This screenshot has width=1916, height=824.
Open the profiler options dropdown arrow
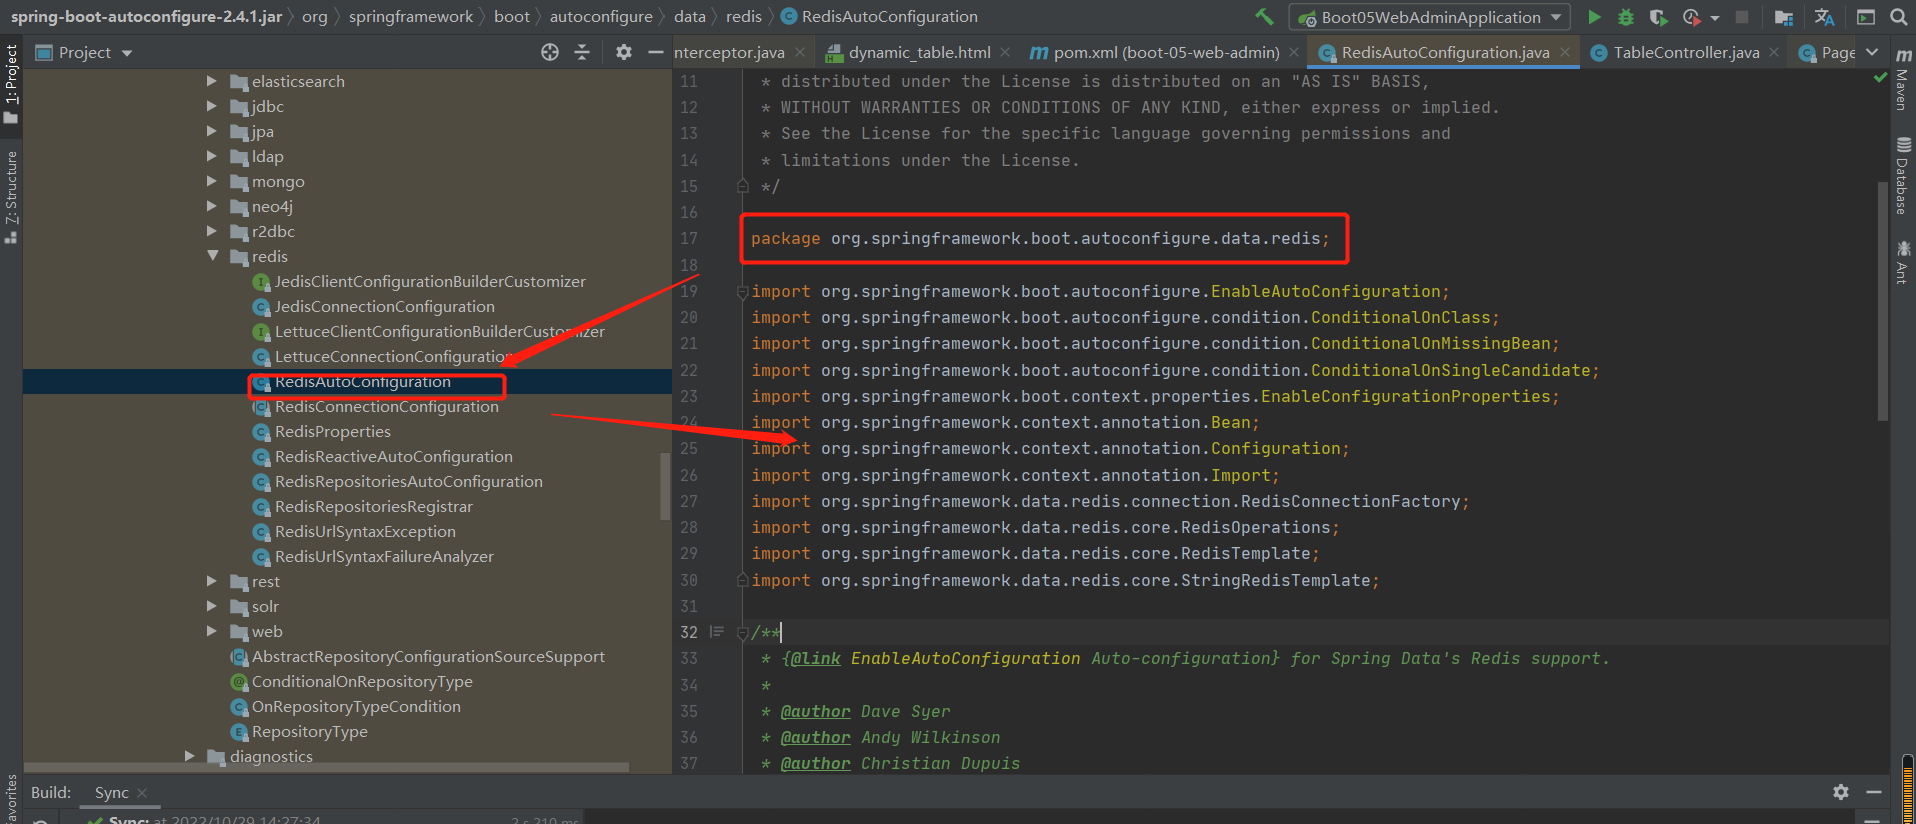click(x=1714, y=18)
